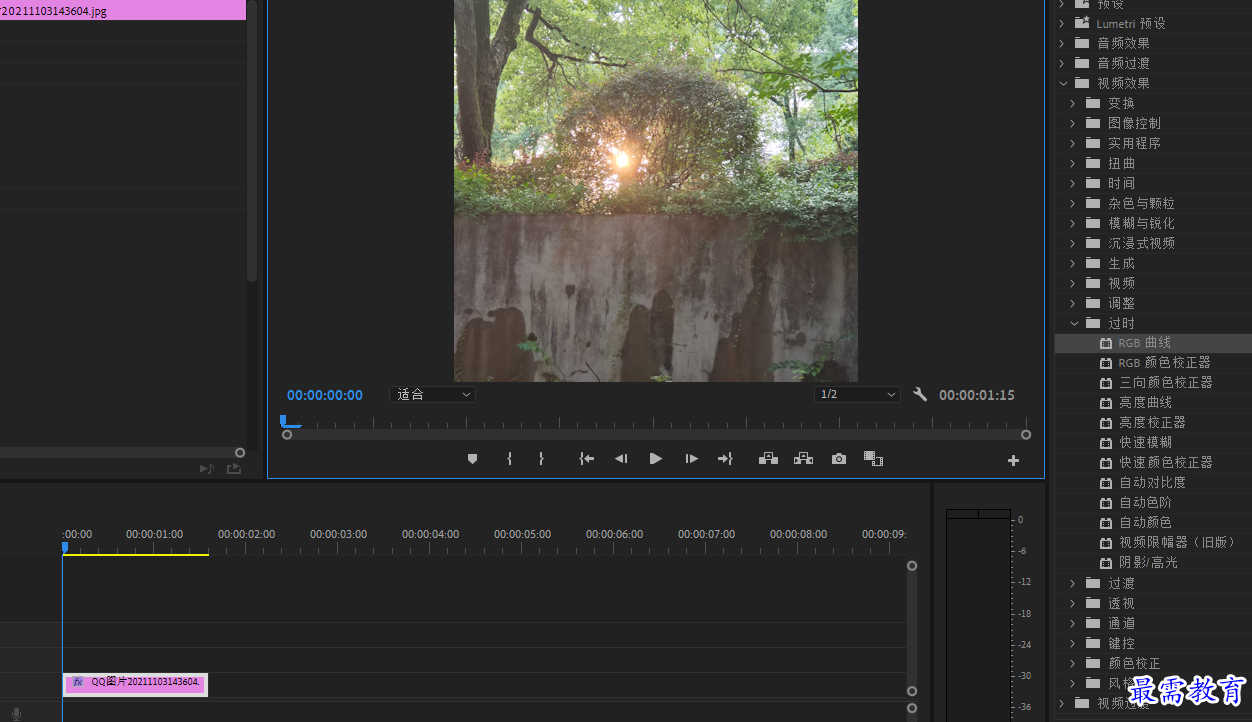The height and width of the screenshot is (722, 1252).
Task: Click the 自动对比度 effect icon
Action: 1106,483
